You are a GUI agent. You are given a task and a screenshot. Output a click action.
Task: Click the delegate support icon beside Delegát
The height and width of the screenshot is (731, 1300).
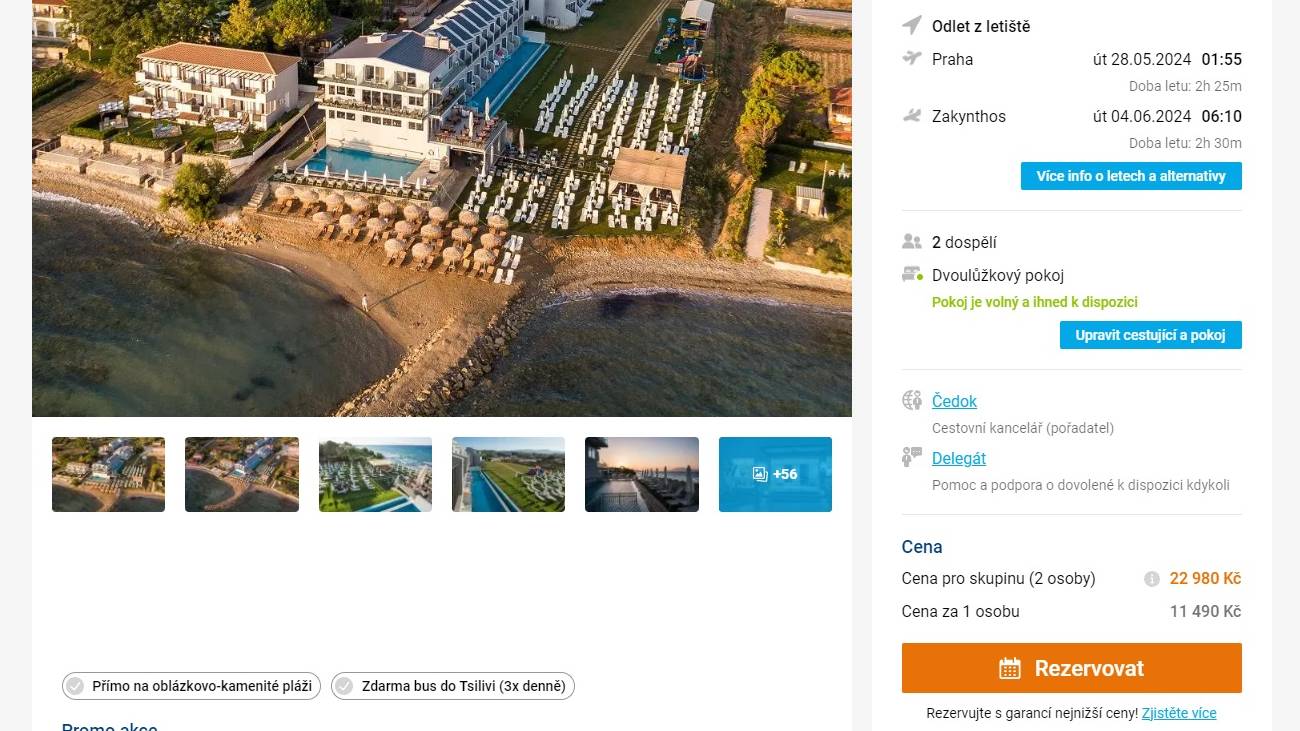(911, 458)
